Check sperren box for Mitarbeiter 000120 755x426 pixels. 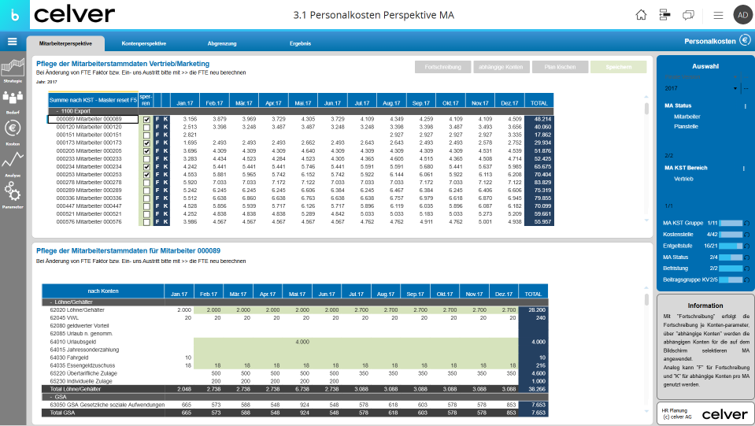click(x=146, y=128)
